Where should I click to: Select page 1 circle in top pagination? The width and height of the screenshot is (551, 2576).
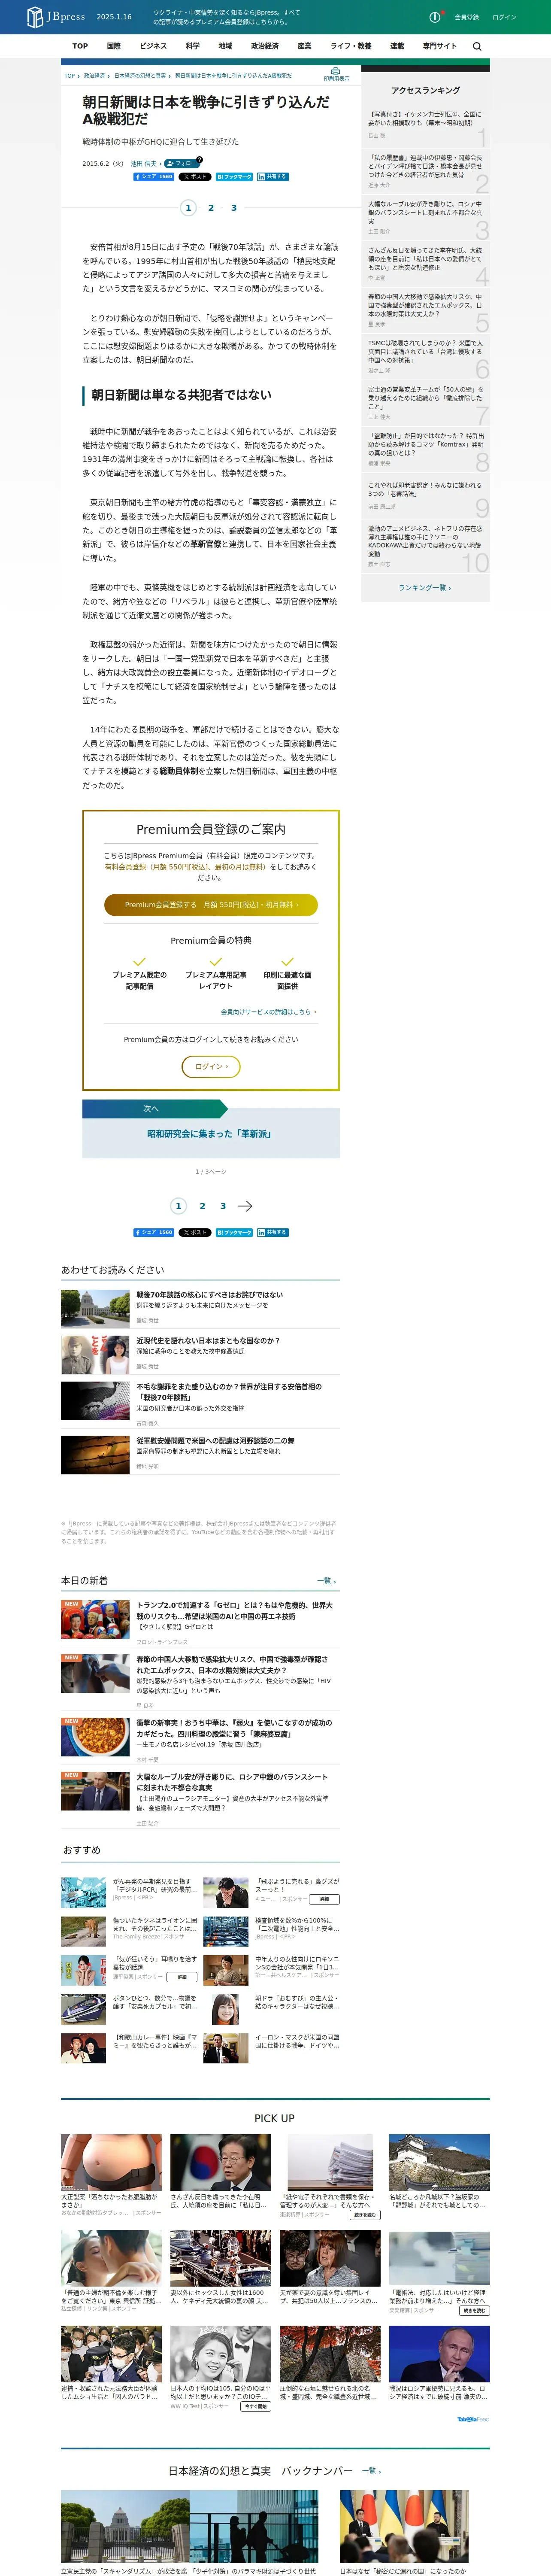point(188,208)
